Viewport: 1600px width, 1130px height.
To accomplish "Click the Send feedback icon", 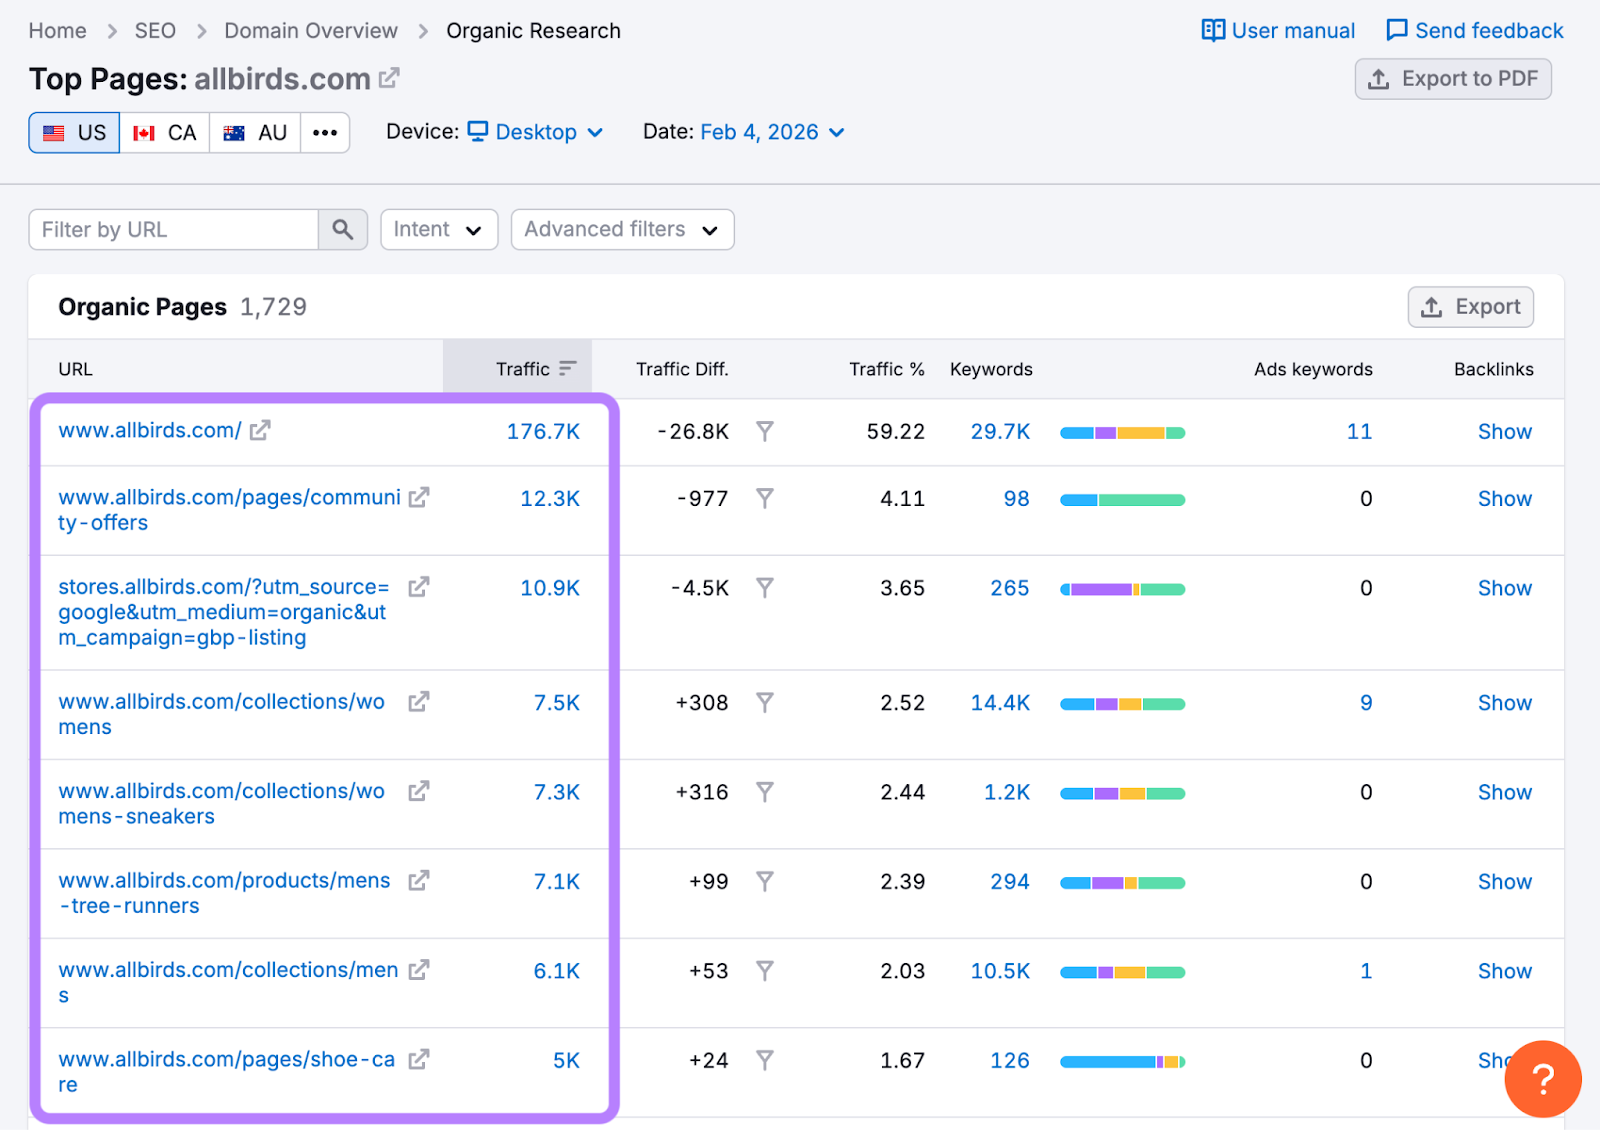I will click(x=1396, y=30).
